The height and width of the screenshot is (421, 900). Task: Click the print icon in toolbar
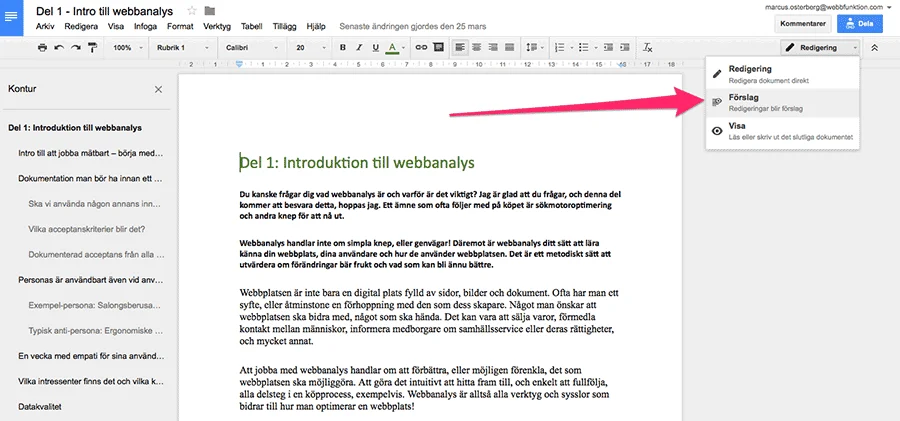pos(42,47)
